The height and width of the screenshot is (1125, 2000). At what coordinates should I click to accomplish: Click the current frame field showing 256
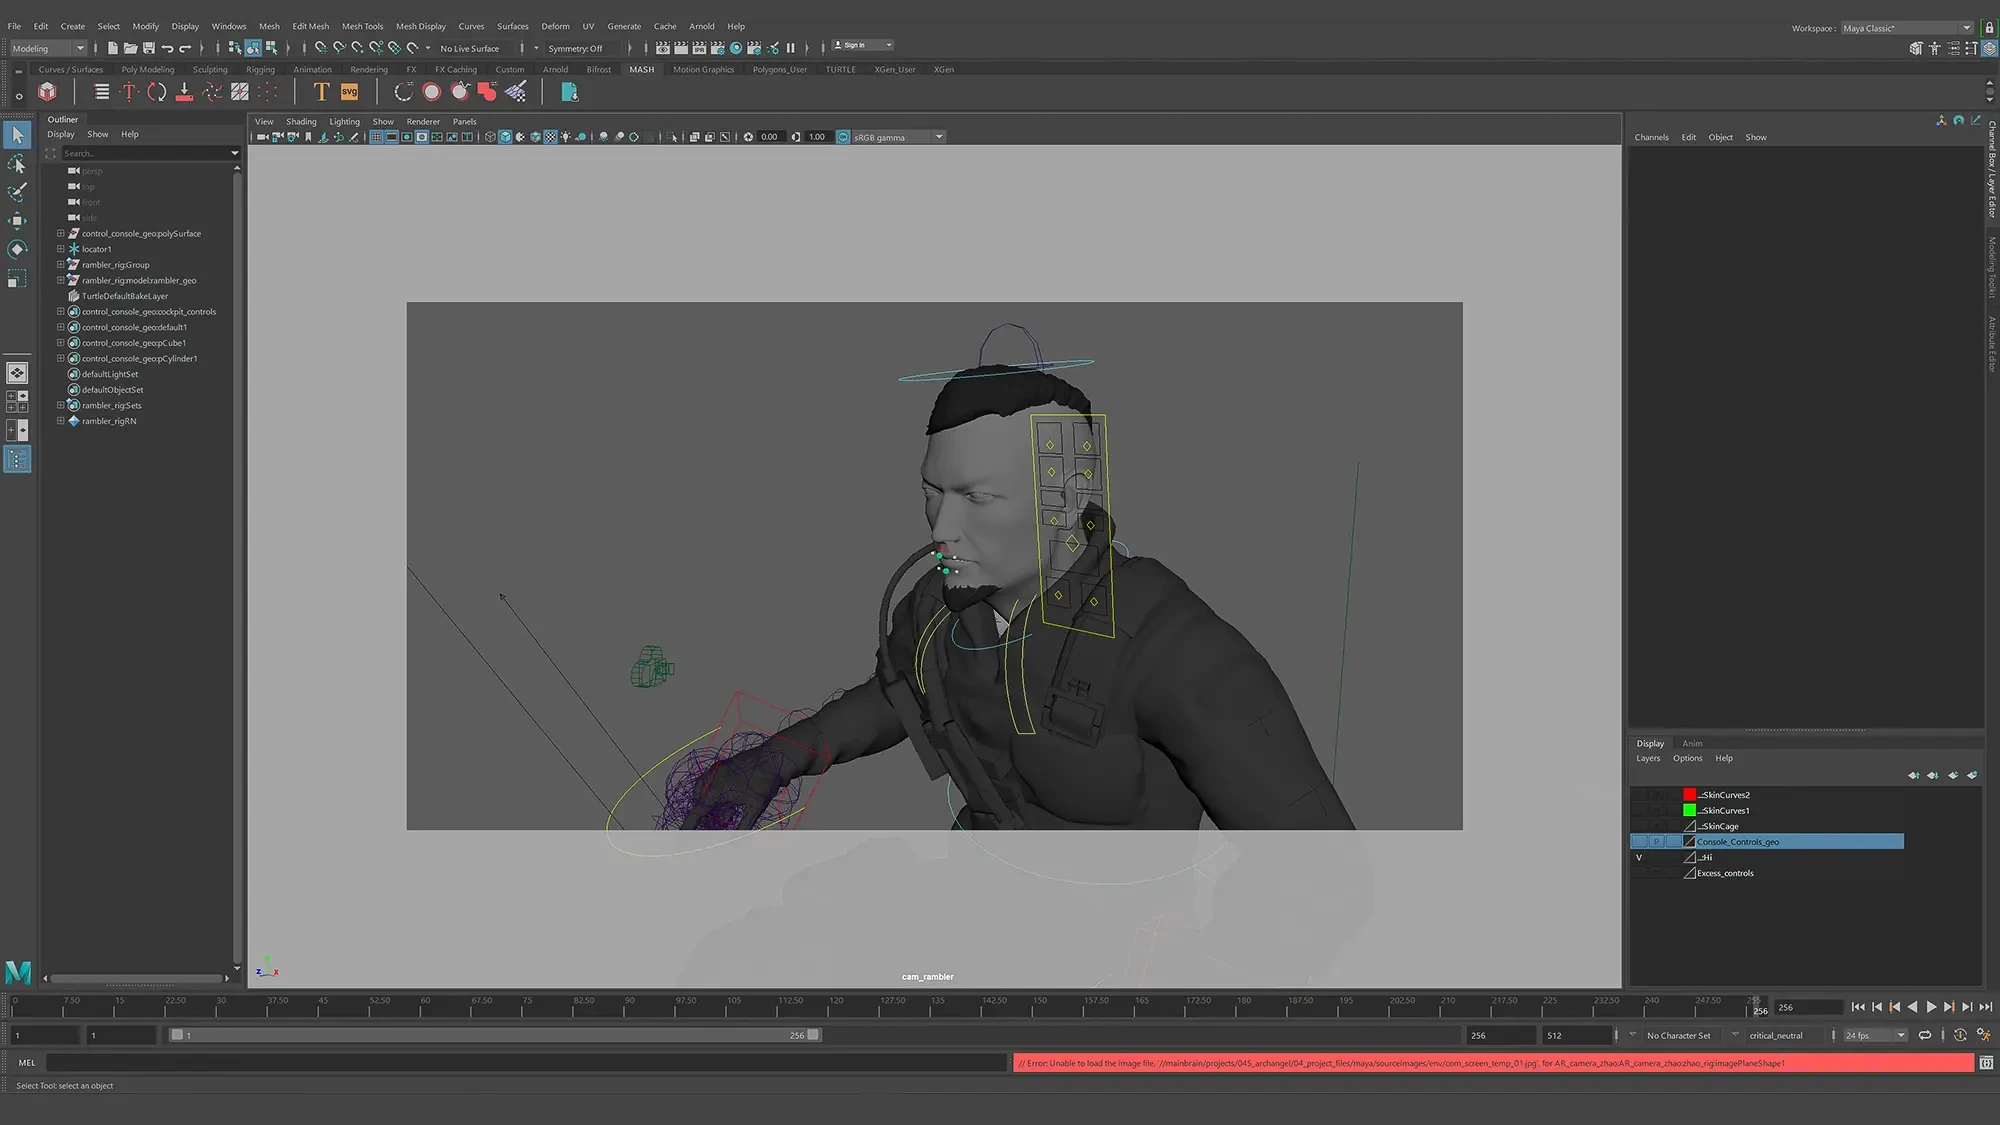coord(1808,1007)
